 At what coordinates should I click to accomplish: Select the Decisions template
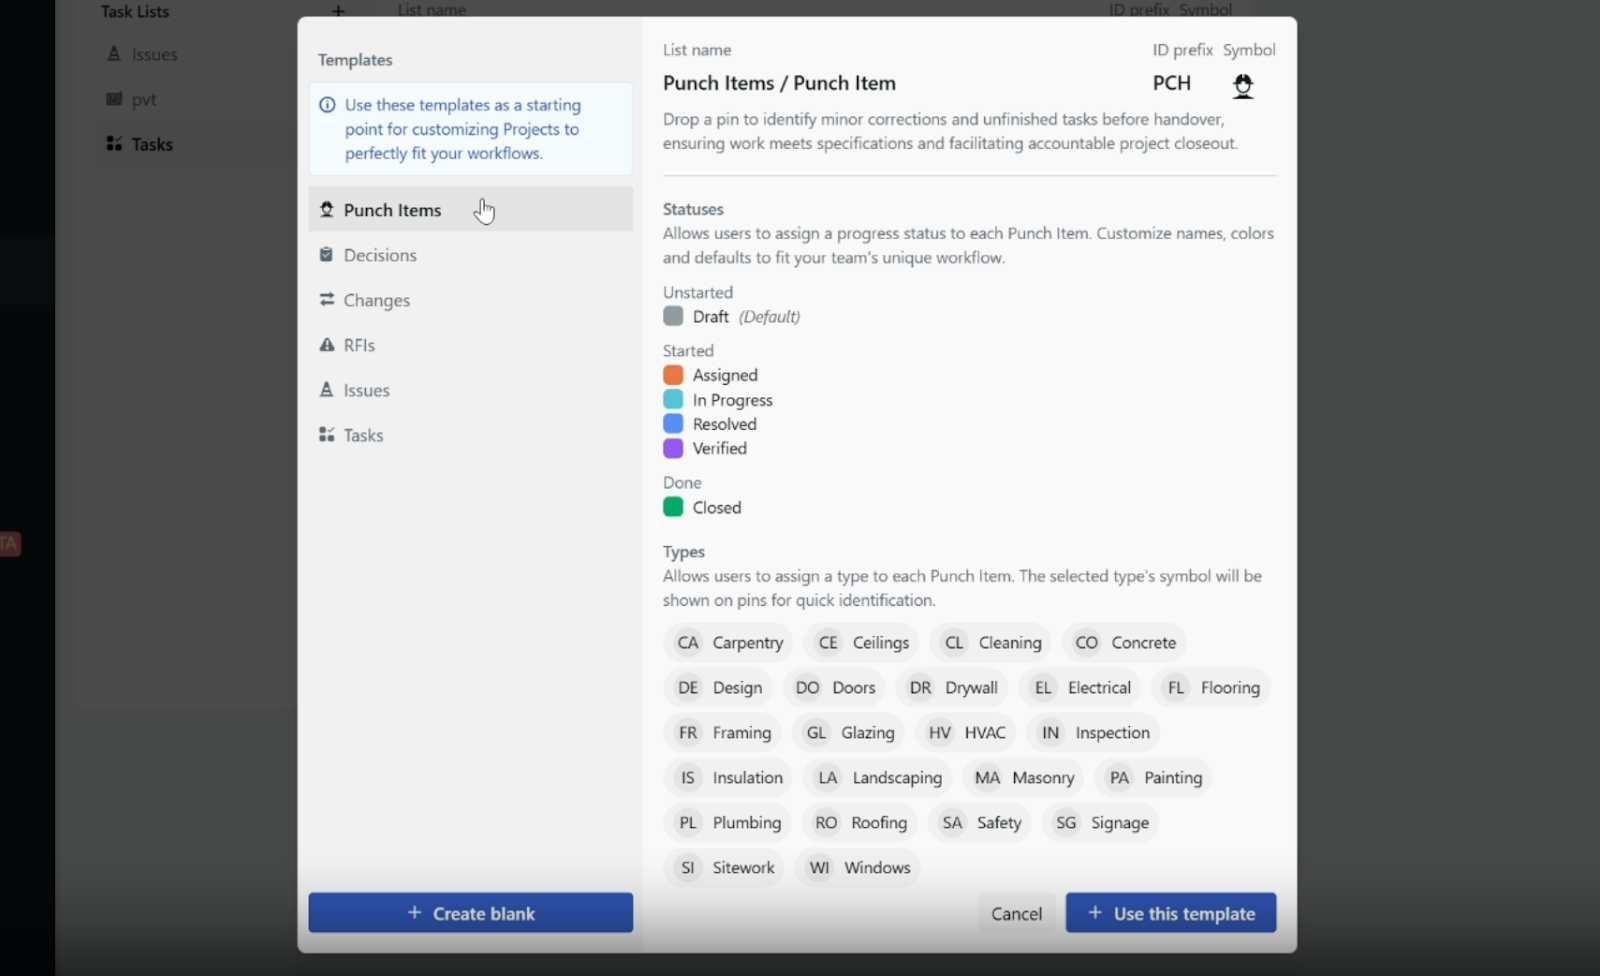(x=470, y=255)
